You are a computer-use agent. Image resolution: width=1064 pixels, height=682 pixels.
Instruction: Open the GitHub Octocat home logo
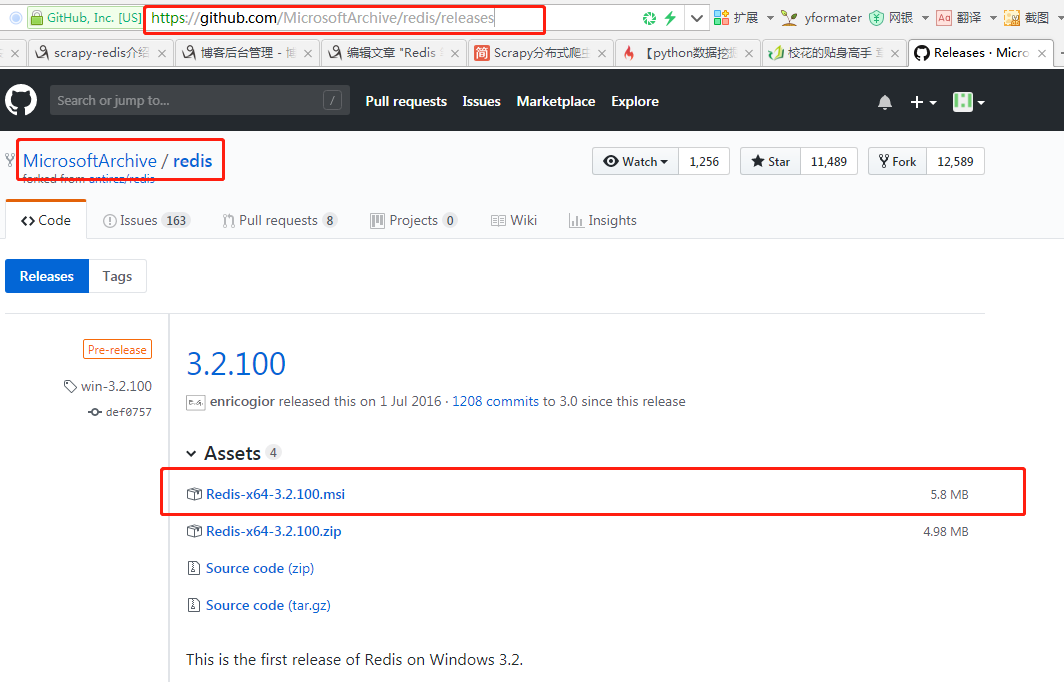(20, 100)
